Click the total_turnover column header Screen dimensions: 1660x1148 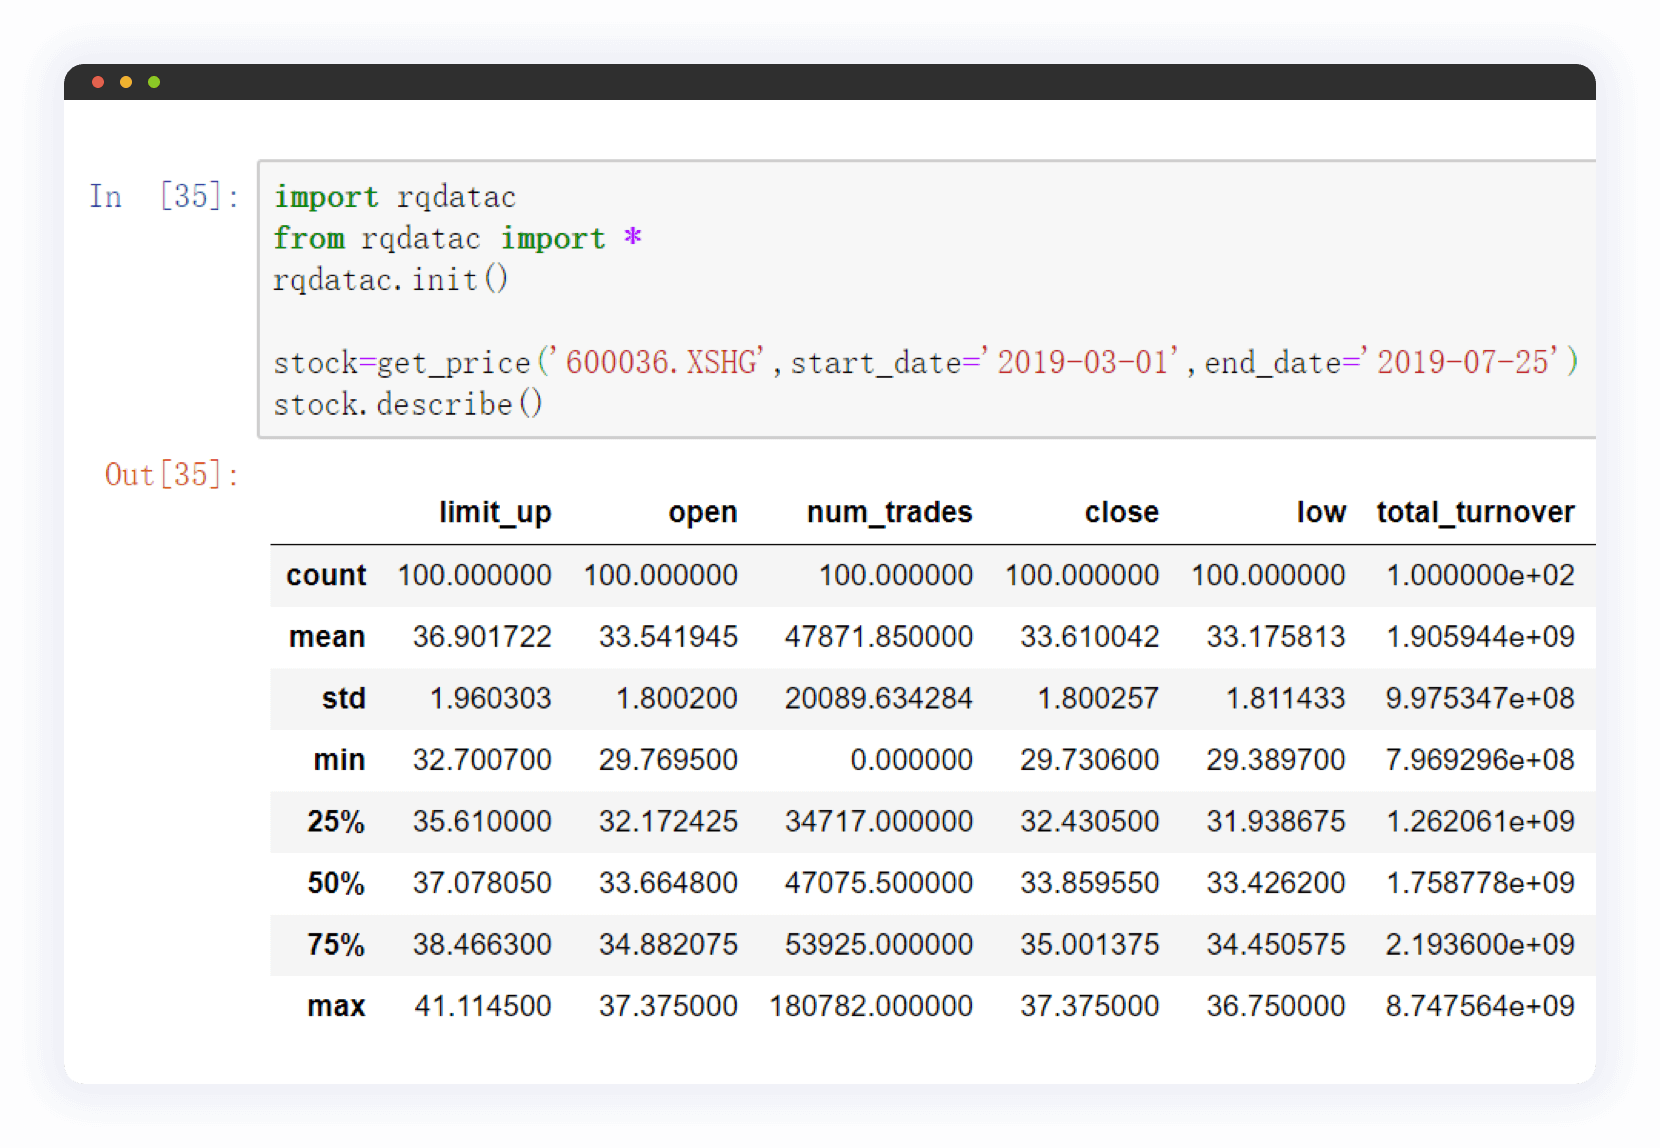pyautogui.click(x=1475, y=512)
